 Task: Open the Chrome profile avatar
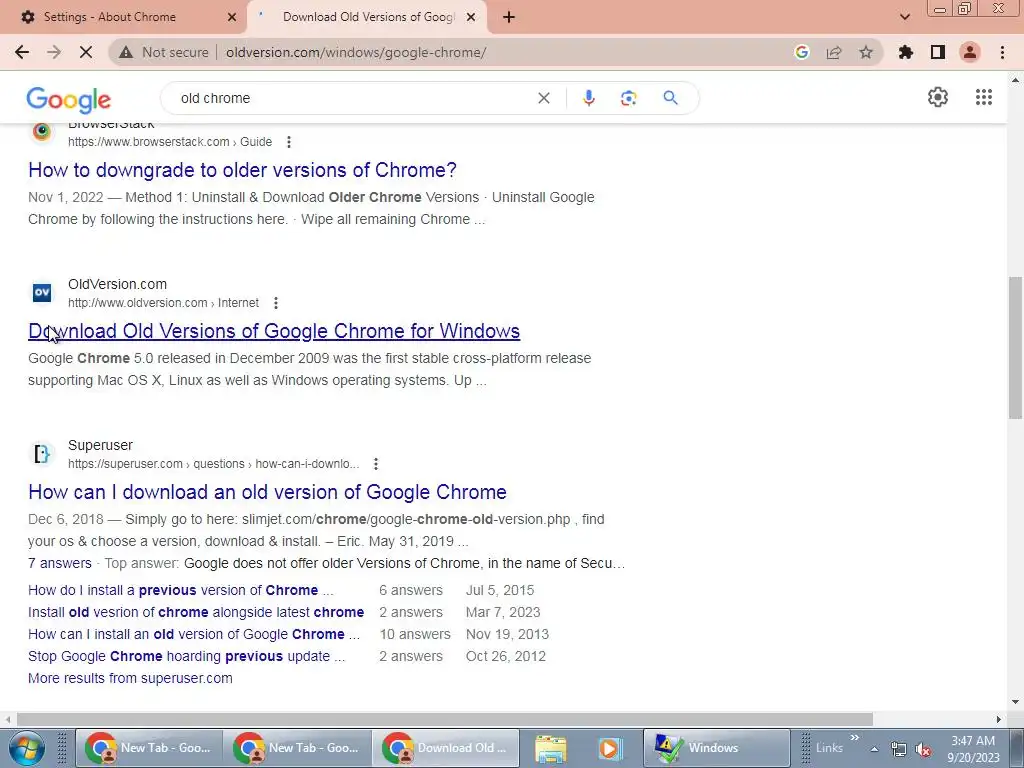pyautogui.click(x=970, y=52)
